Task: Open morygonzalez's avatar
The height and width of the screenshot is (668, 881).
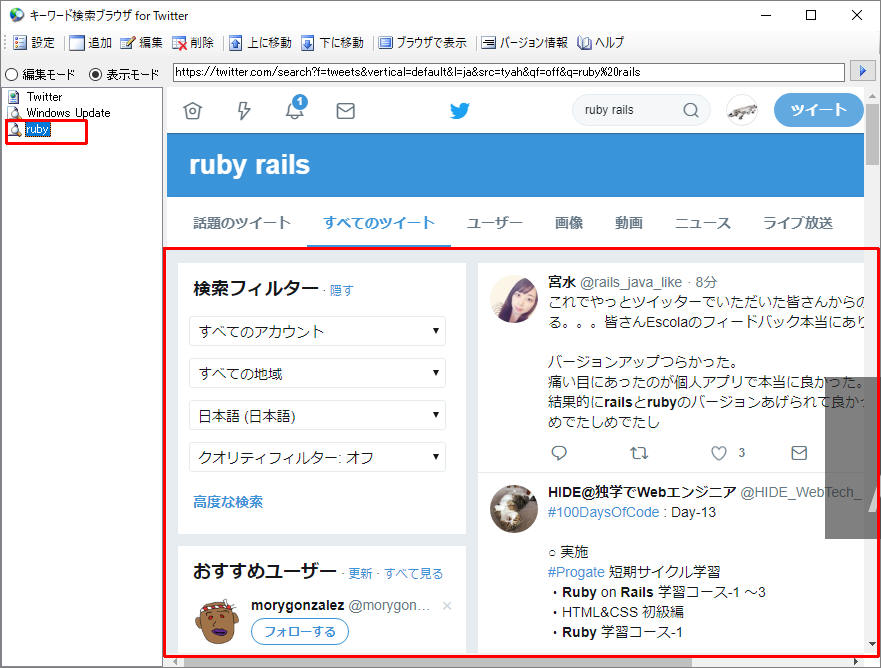Action: (217, 621)
